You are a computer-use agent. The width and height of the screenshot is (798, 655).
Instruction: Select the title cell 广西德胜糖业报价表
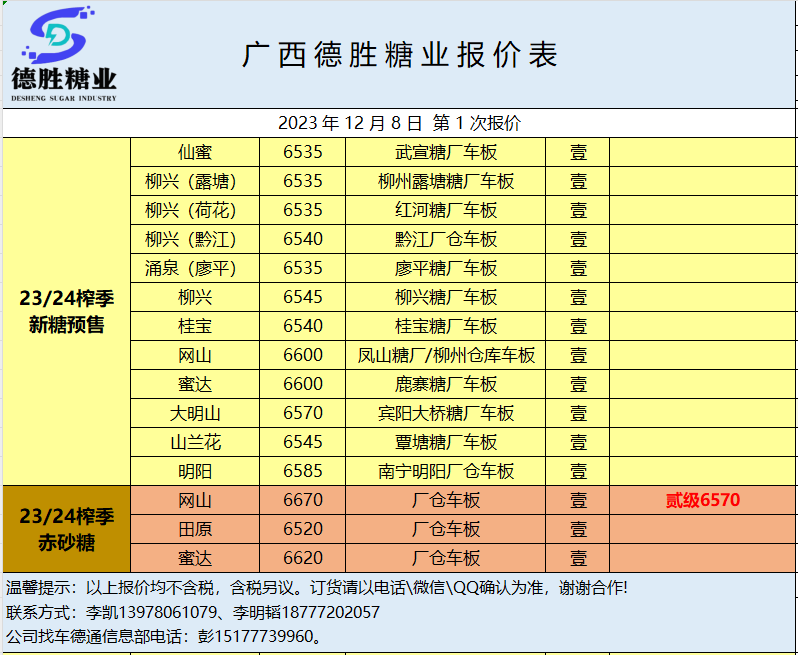click(399, 55)
